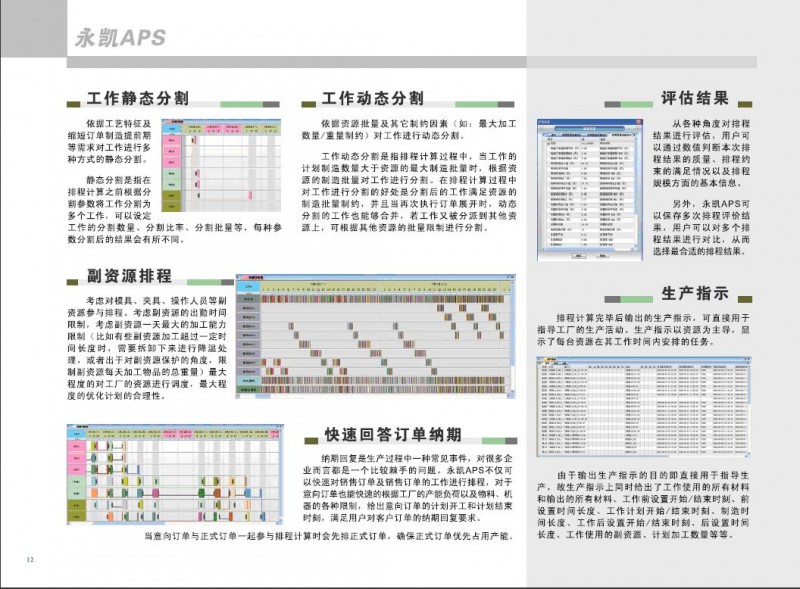Click the paragraph starting 依据资源批量及其它制约因素
This screenshot has height=589, width=800.
pyautogui.click(x=409, y=130)
